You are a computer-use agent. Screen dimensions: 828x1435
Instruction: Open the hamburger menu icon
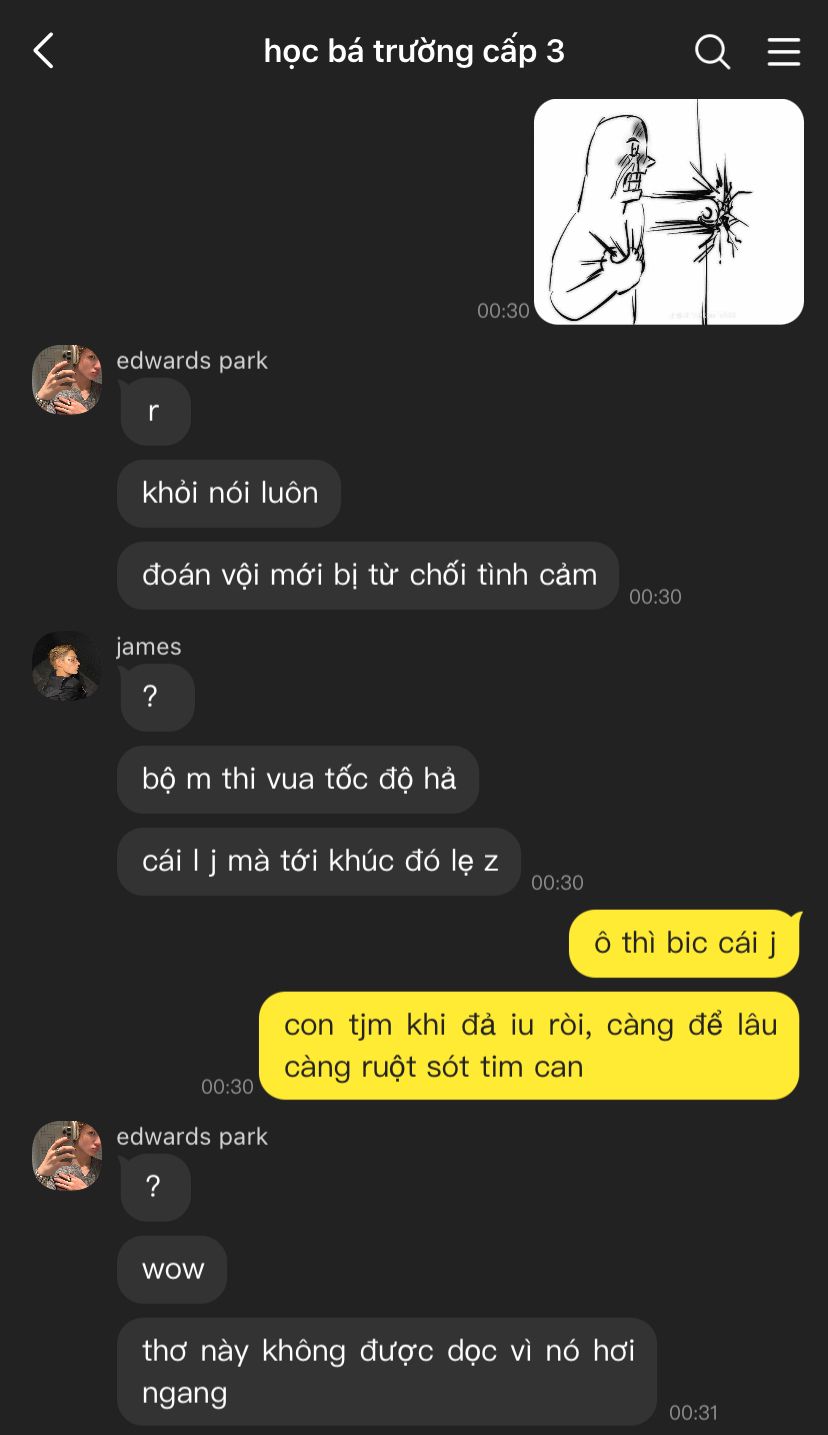coord(784,52)
